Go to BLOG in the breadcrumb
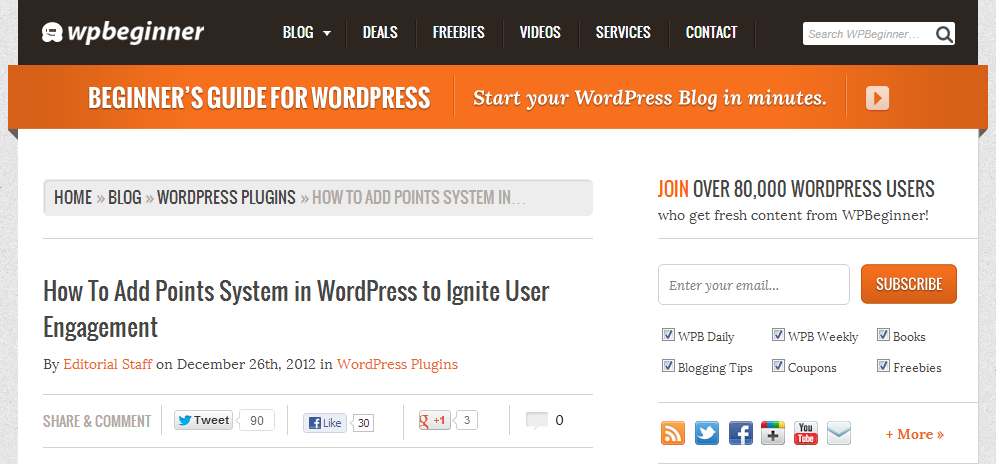This screenshot has width=996, height=464. tap(124, 198)
